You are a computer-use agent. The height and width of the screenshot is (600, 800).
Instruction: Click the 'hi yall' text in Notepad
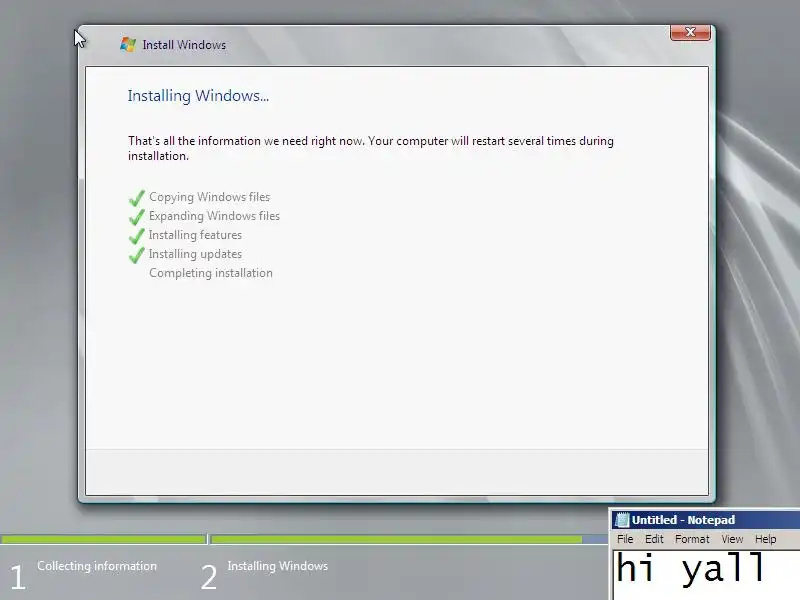pyautogui.click(x=690, y=568)
